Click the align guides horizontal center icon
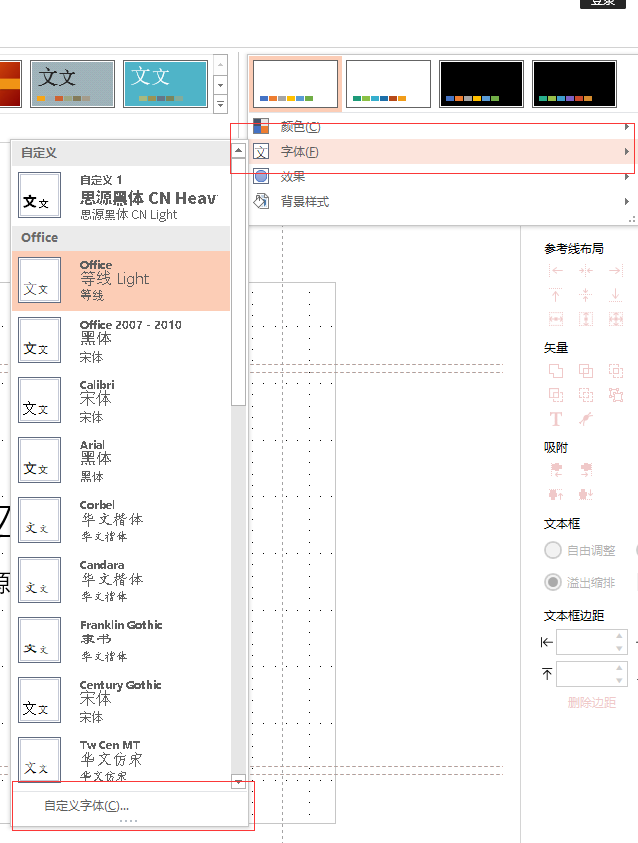This screenshot has height=843, width=638. (586, 270)
